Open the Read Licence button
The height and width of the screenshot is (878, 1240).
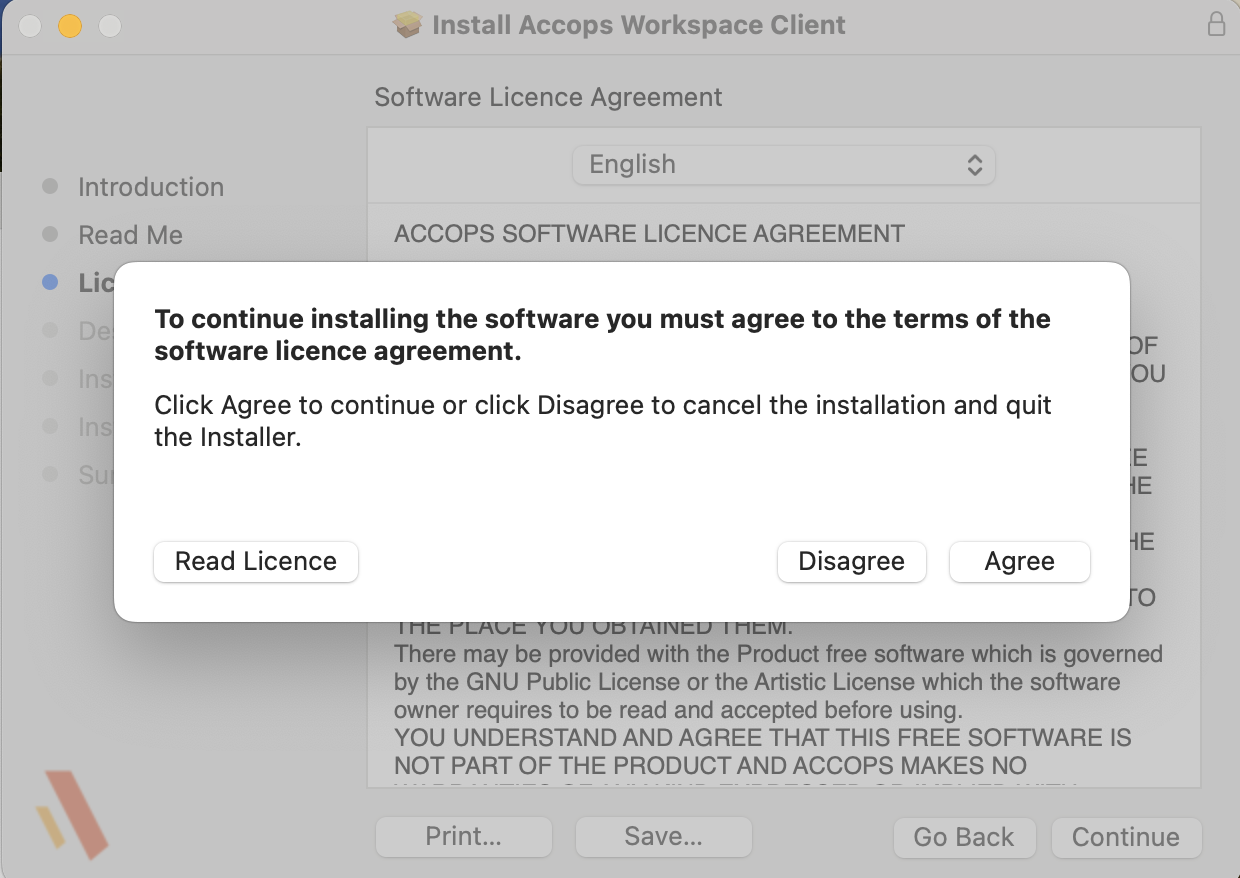click(256, 561)
